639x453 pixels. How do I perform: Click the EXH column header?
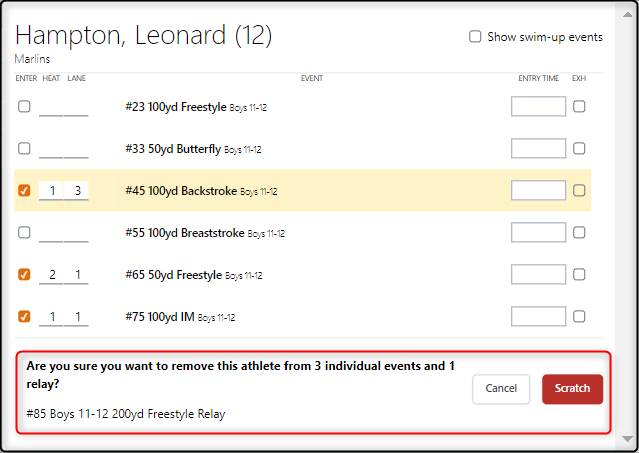tap(579, 78)
